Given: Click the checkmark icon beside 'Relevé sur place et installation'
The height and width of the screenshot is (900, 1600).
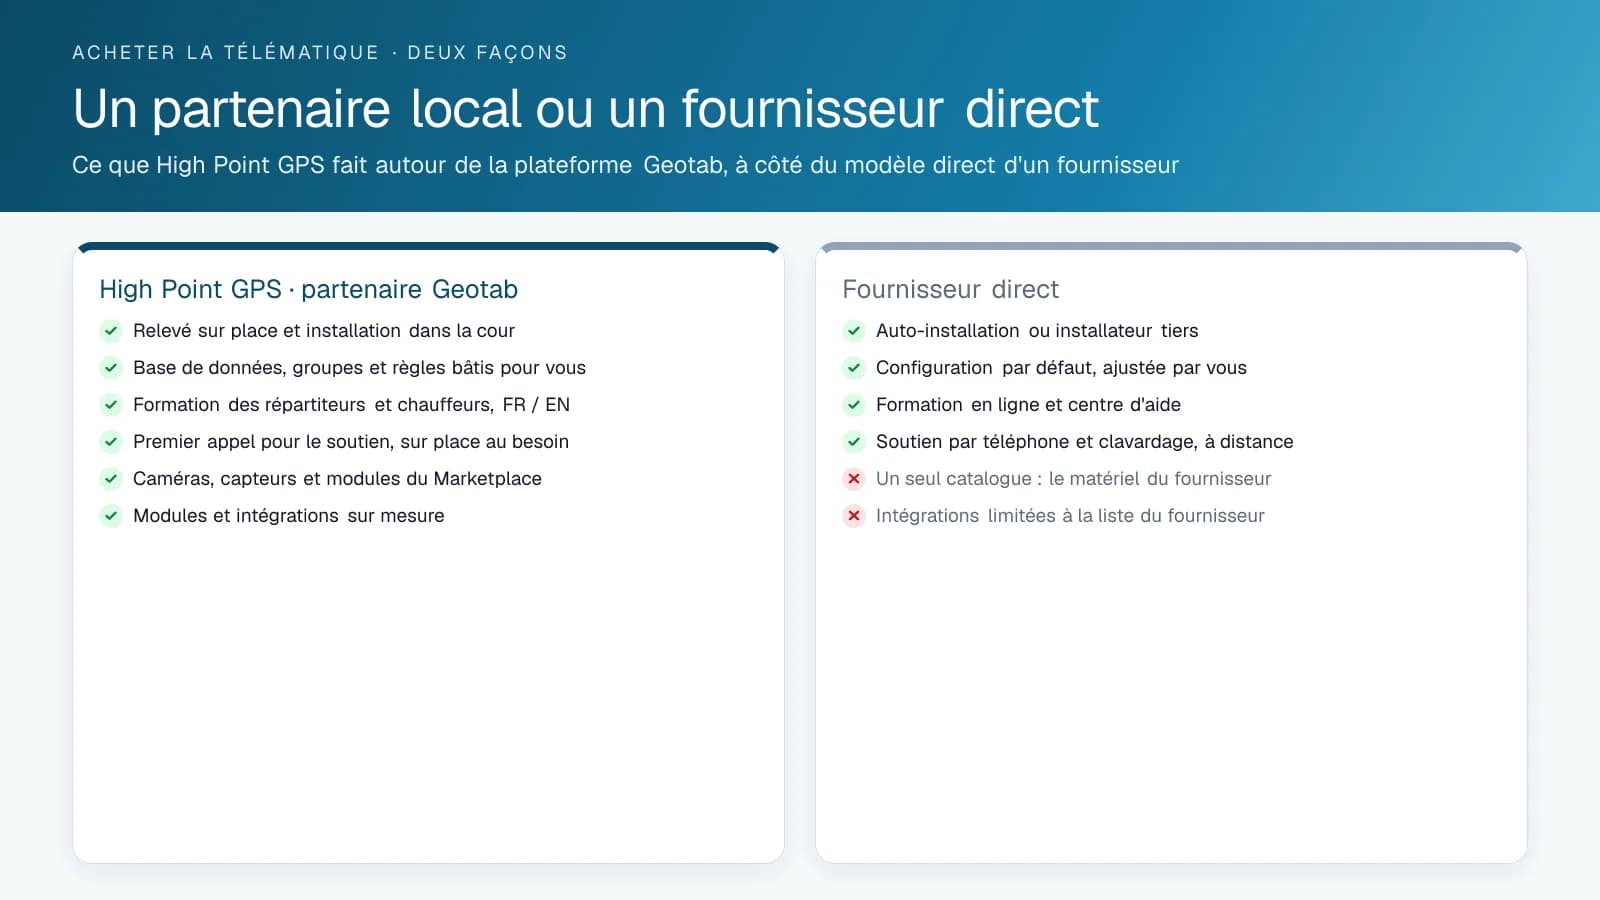Looking at the screenshot, I should coord(111,331).
